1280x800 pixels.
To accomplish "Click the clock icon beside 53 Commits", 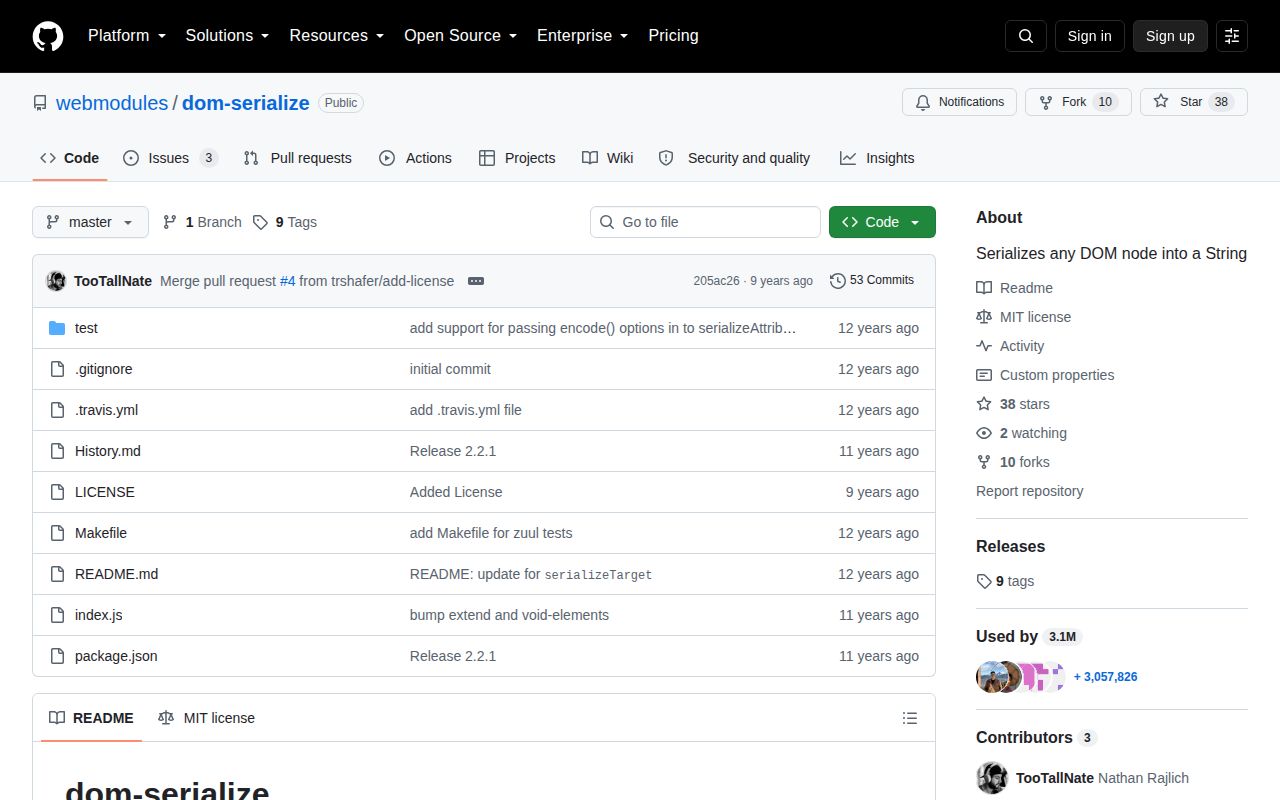I will [x=838, y=281].
